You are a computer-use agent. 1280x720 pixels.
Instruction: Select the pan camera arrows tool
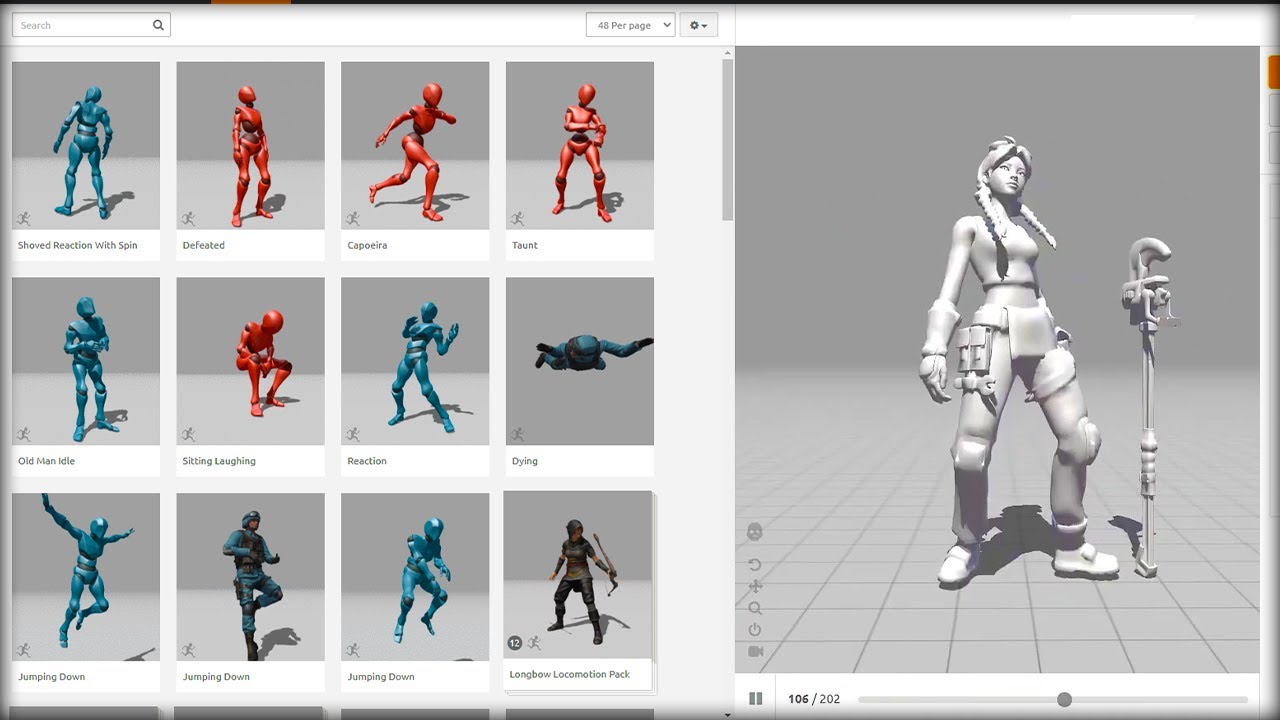click(x=755, y=586)
